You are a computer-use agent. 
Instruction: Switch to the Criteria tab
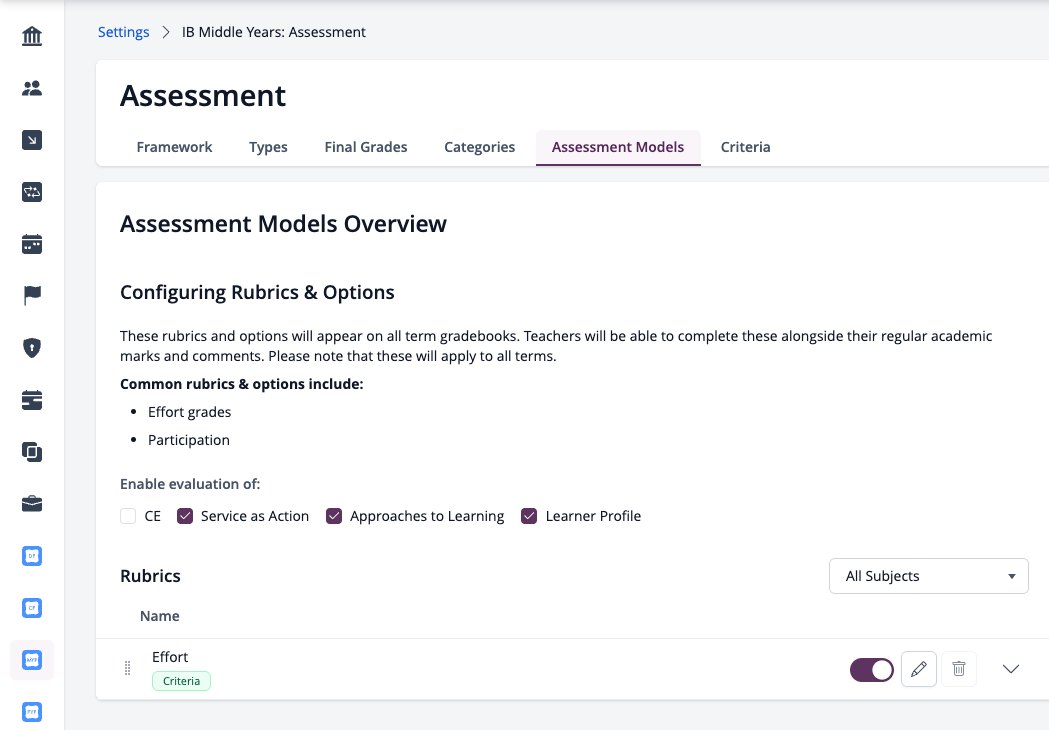pyautogui.click(x=745, y=147)
